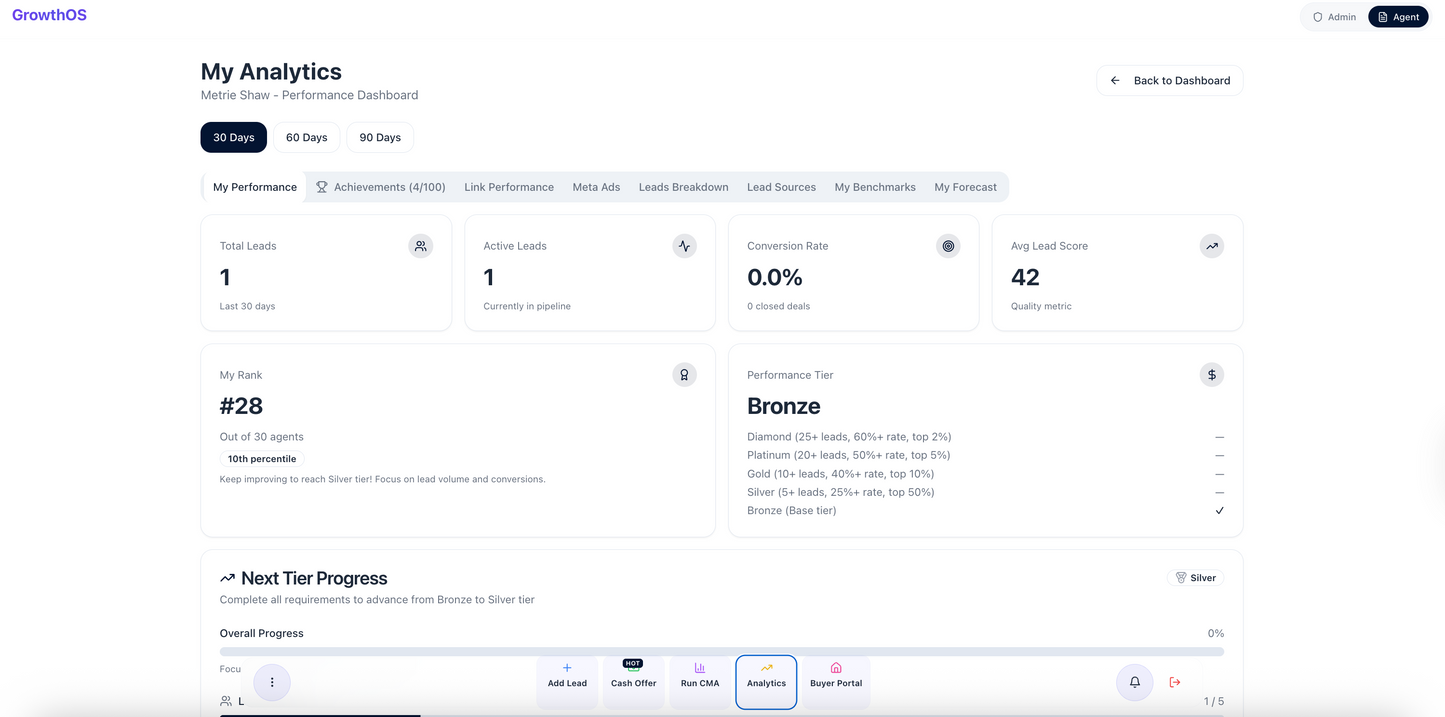Image resolution: width=1445 pixels, height=717 pixels.
Task: Click the Silver tier badge
Action: (1195, 578)
